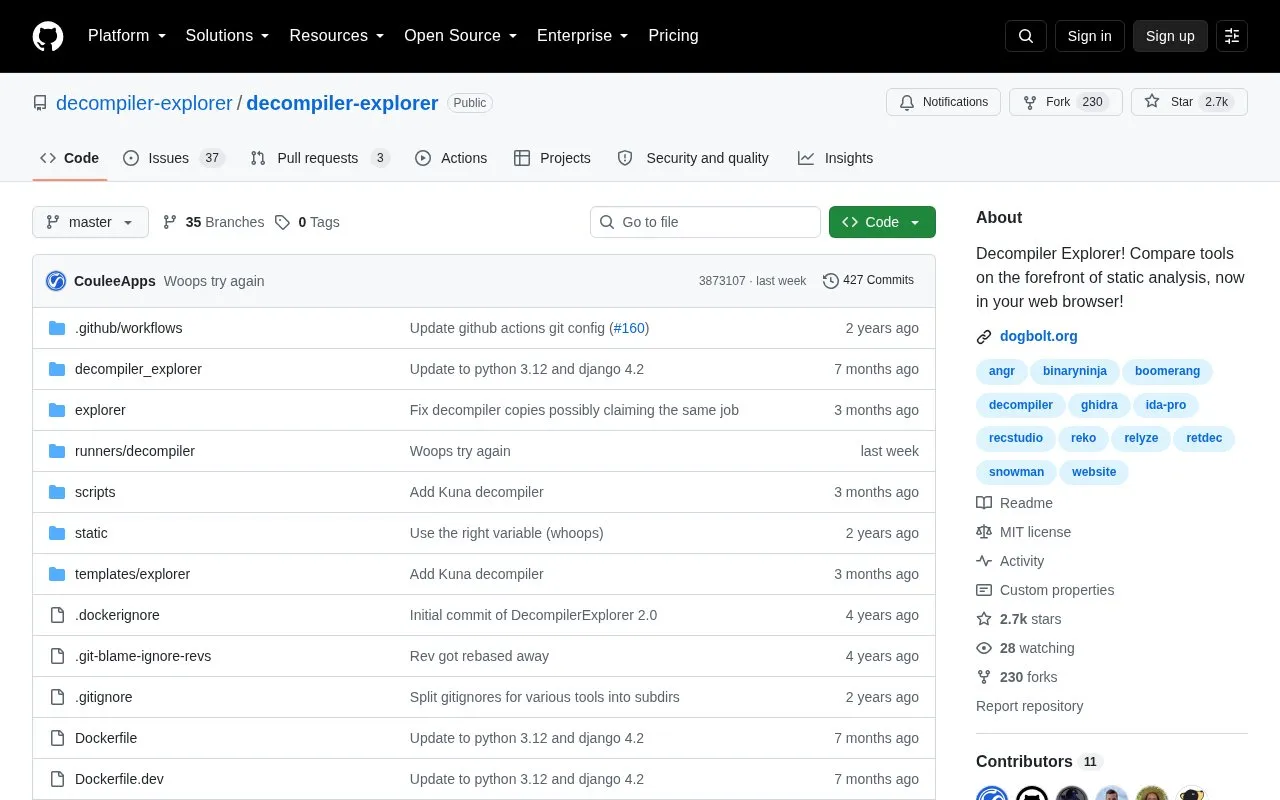
Task: Open the Readme link in About
Action: pos(1014,503)
